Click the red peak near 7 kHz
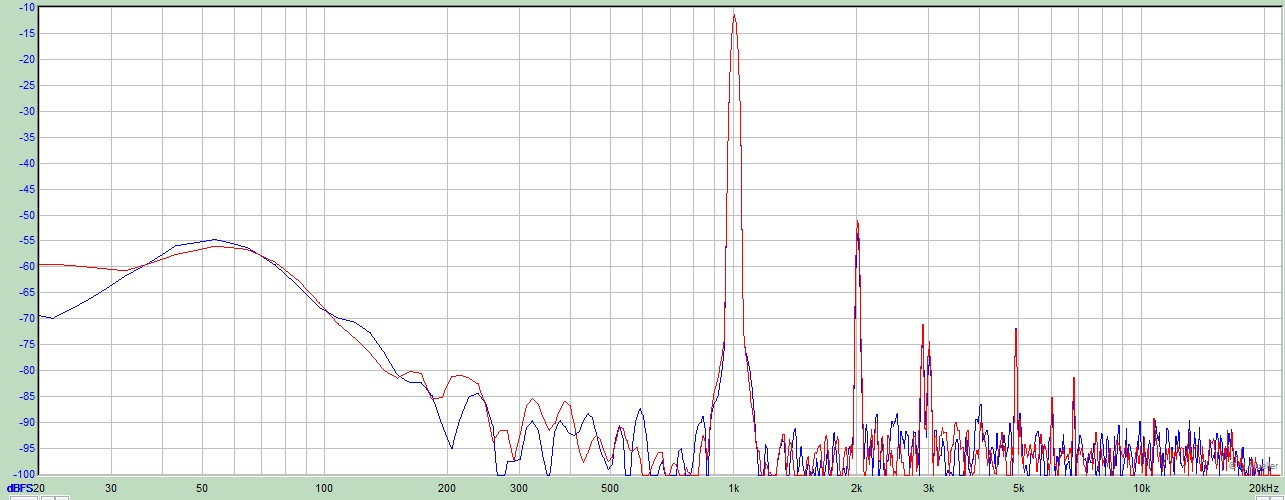Image resolution: width=1285 pixels, height=500 pixels. click(x=1075, y=379)
